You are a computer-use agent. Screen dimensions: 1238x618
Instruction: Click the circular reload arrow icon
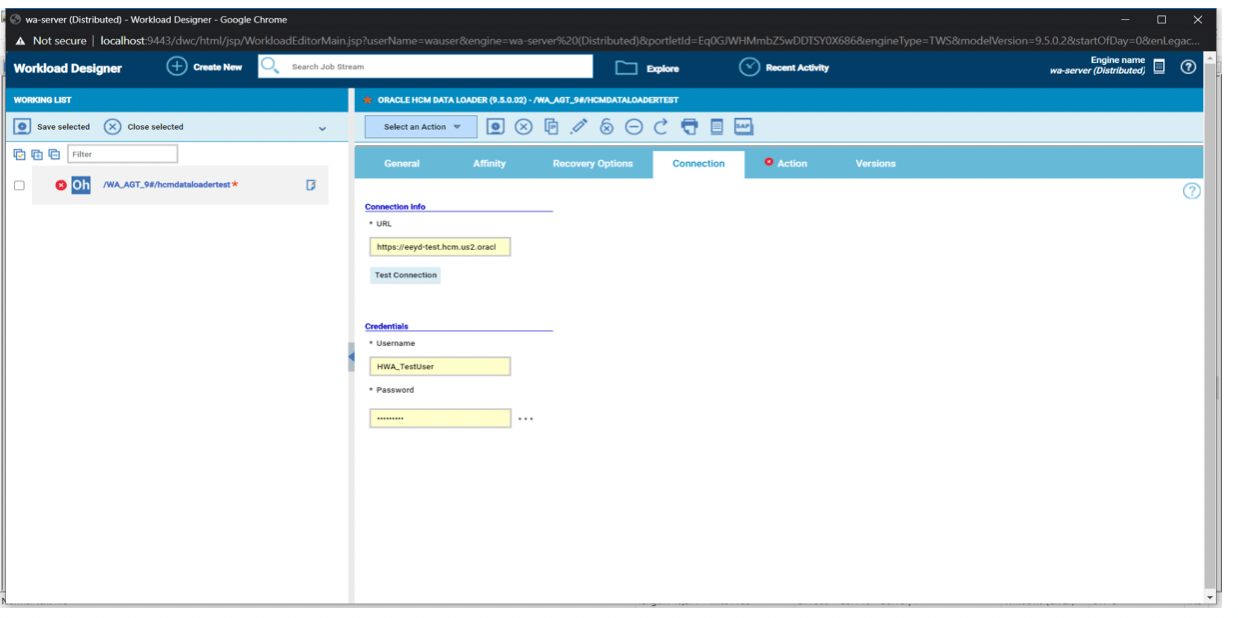click(661, 126)
